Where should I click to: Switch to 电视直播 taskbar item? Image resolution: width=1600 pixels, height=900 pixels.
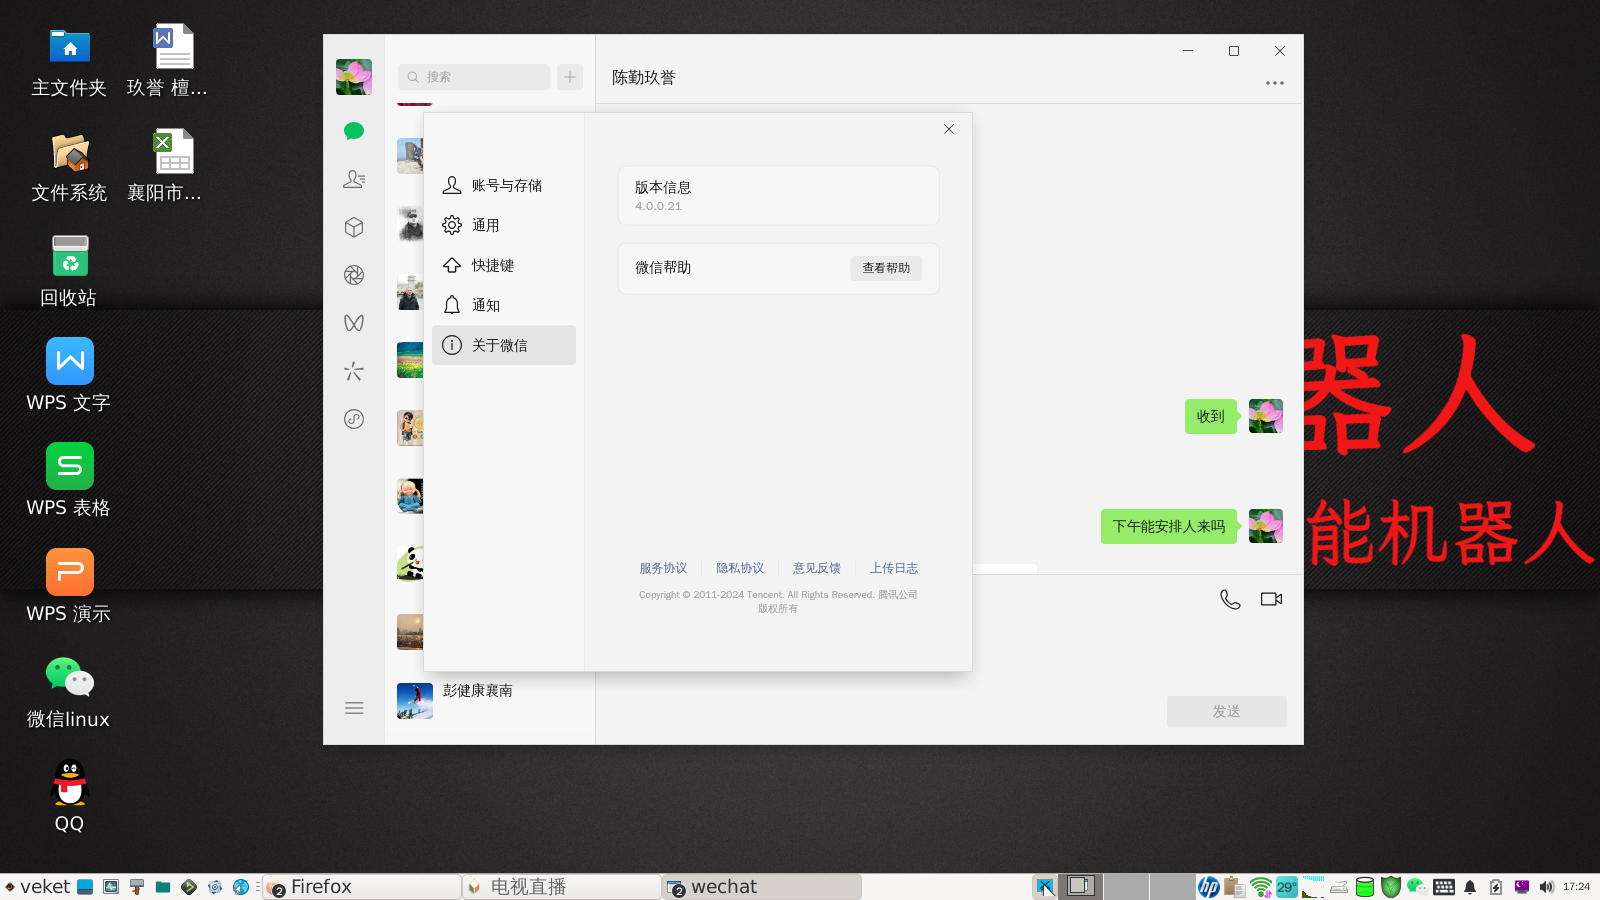(562, 887)
